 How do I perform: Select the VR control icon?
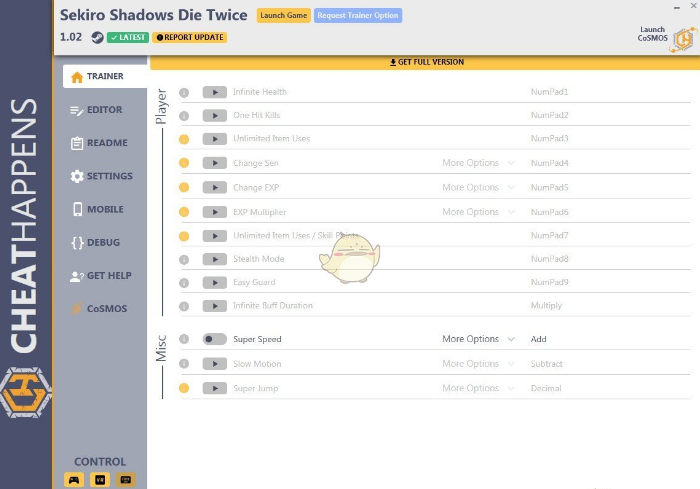pos(100,480)
